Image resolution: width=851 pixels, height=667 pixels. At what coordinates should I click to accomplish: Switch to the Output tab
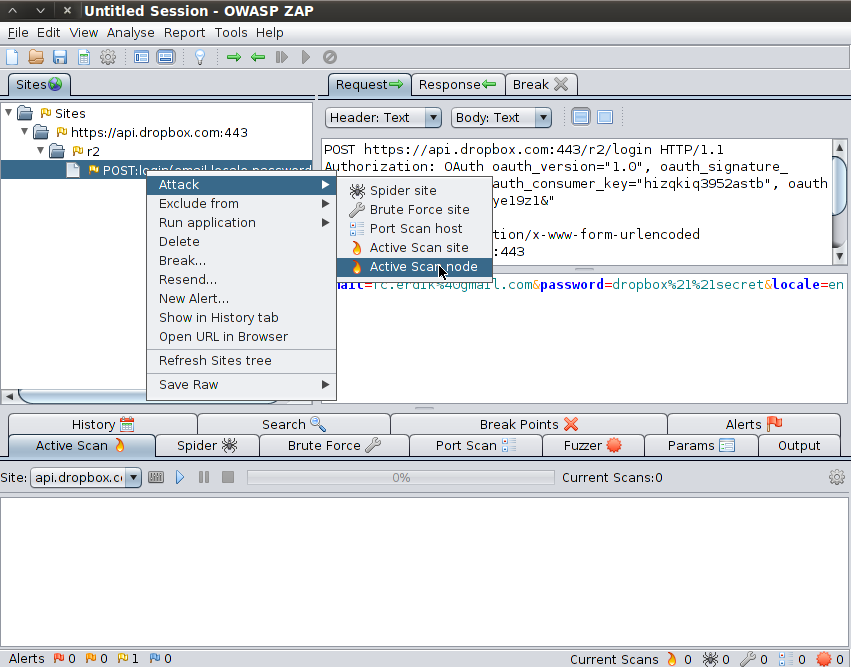pyautogui.click(x=799, y=446)
